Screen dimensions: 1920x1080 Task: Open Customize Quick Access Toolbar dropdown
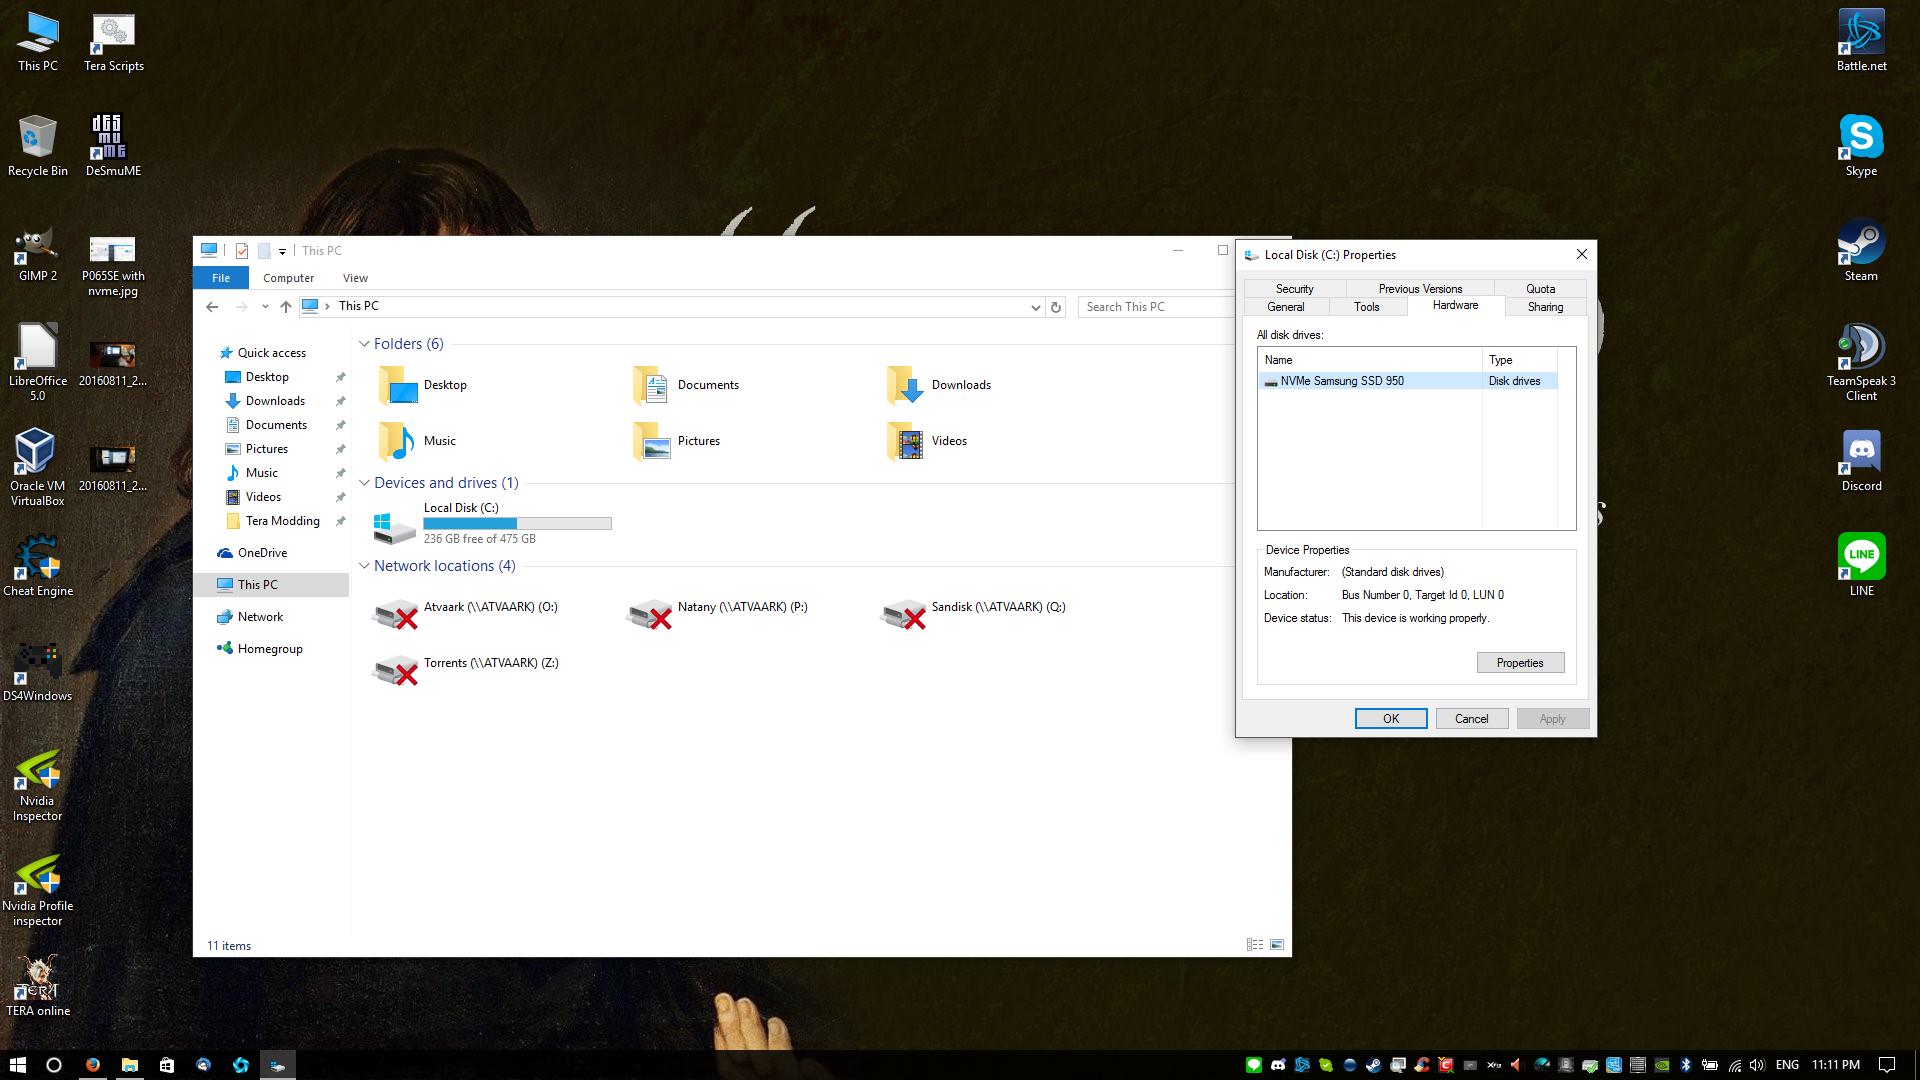click(x=282, y=251)
